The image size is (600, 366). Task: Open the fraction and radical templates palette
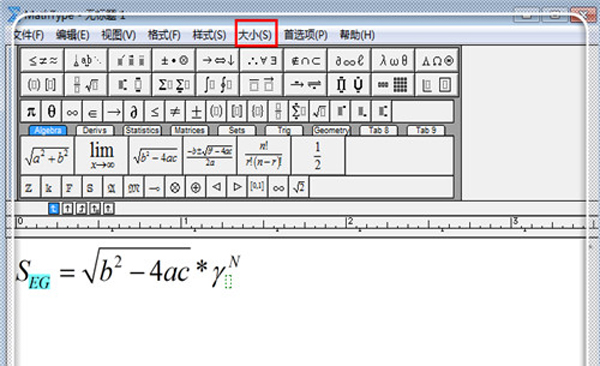click(x=86, y=84)
